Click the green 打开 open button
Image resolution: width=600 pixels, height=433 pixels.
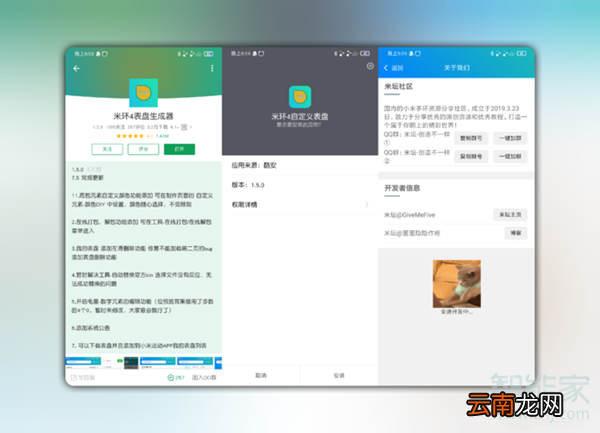click(x=179, y=149)
